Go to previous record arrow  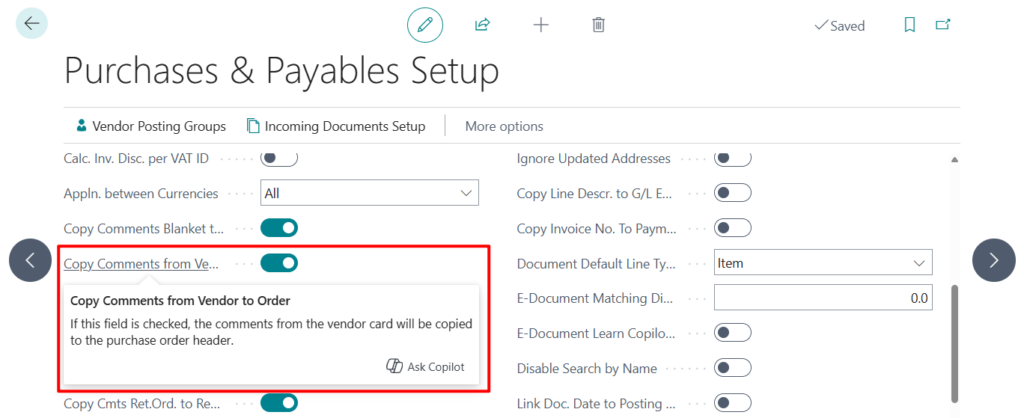(x=31, y=260)
